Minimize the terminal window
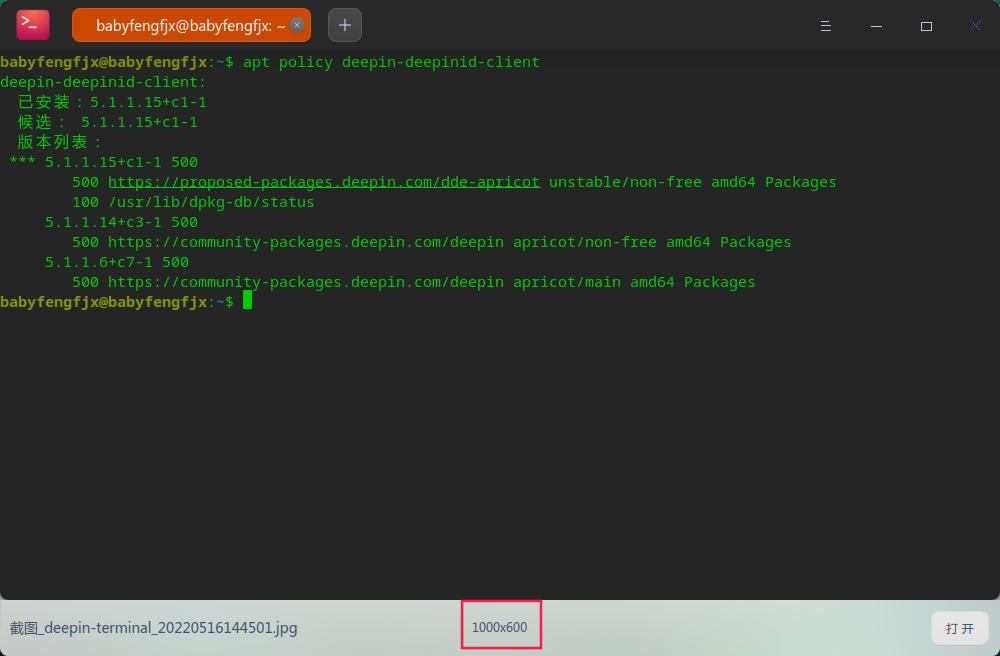Image resolution: width=1000 pixels, height=656 pixels. 876,26
